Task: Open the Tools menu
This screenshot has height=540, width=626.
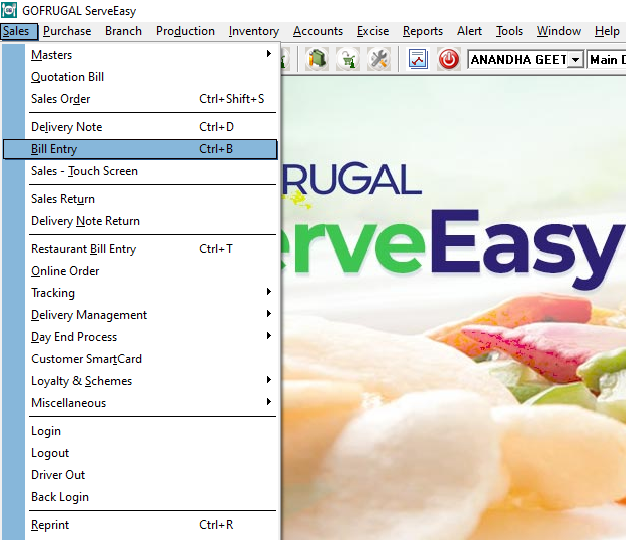Action: pyautogui.click(x=509, y=31)
